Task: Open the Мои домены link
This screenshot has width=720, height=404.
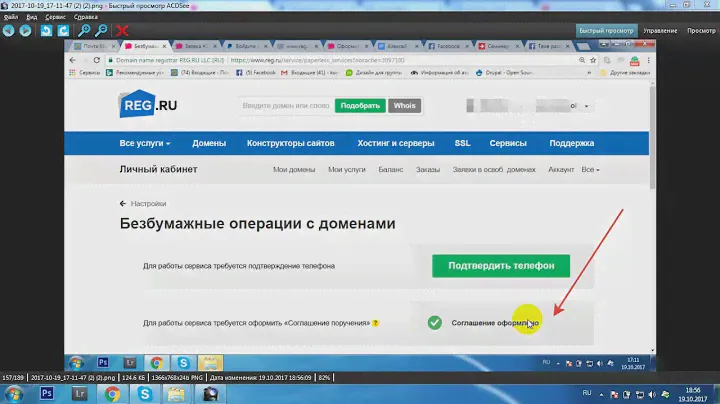Action: coord(294,170)
